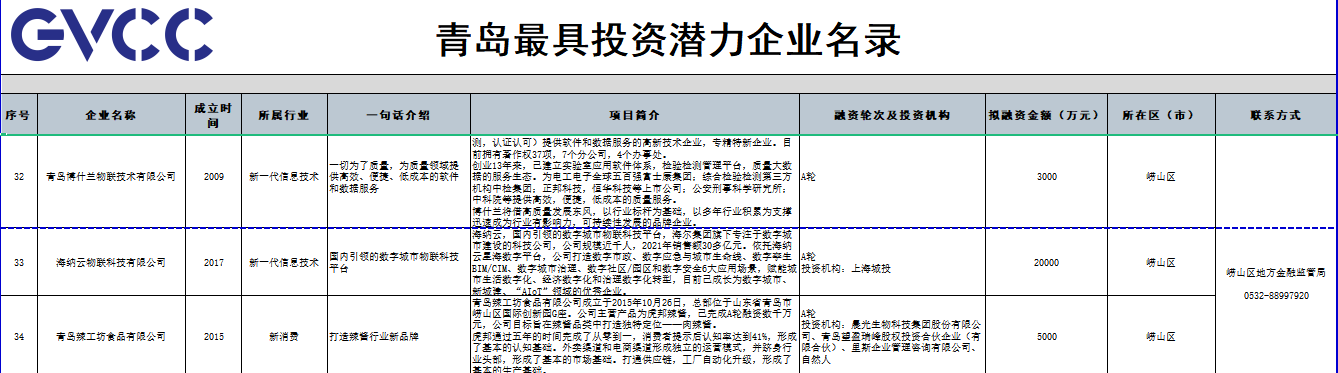This screenshot has height=373, width=1338.
Task: Select the company name in row 34
Action: (x=110, y=336)
